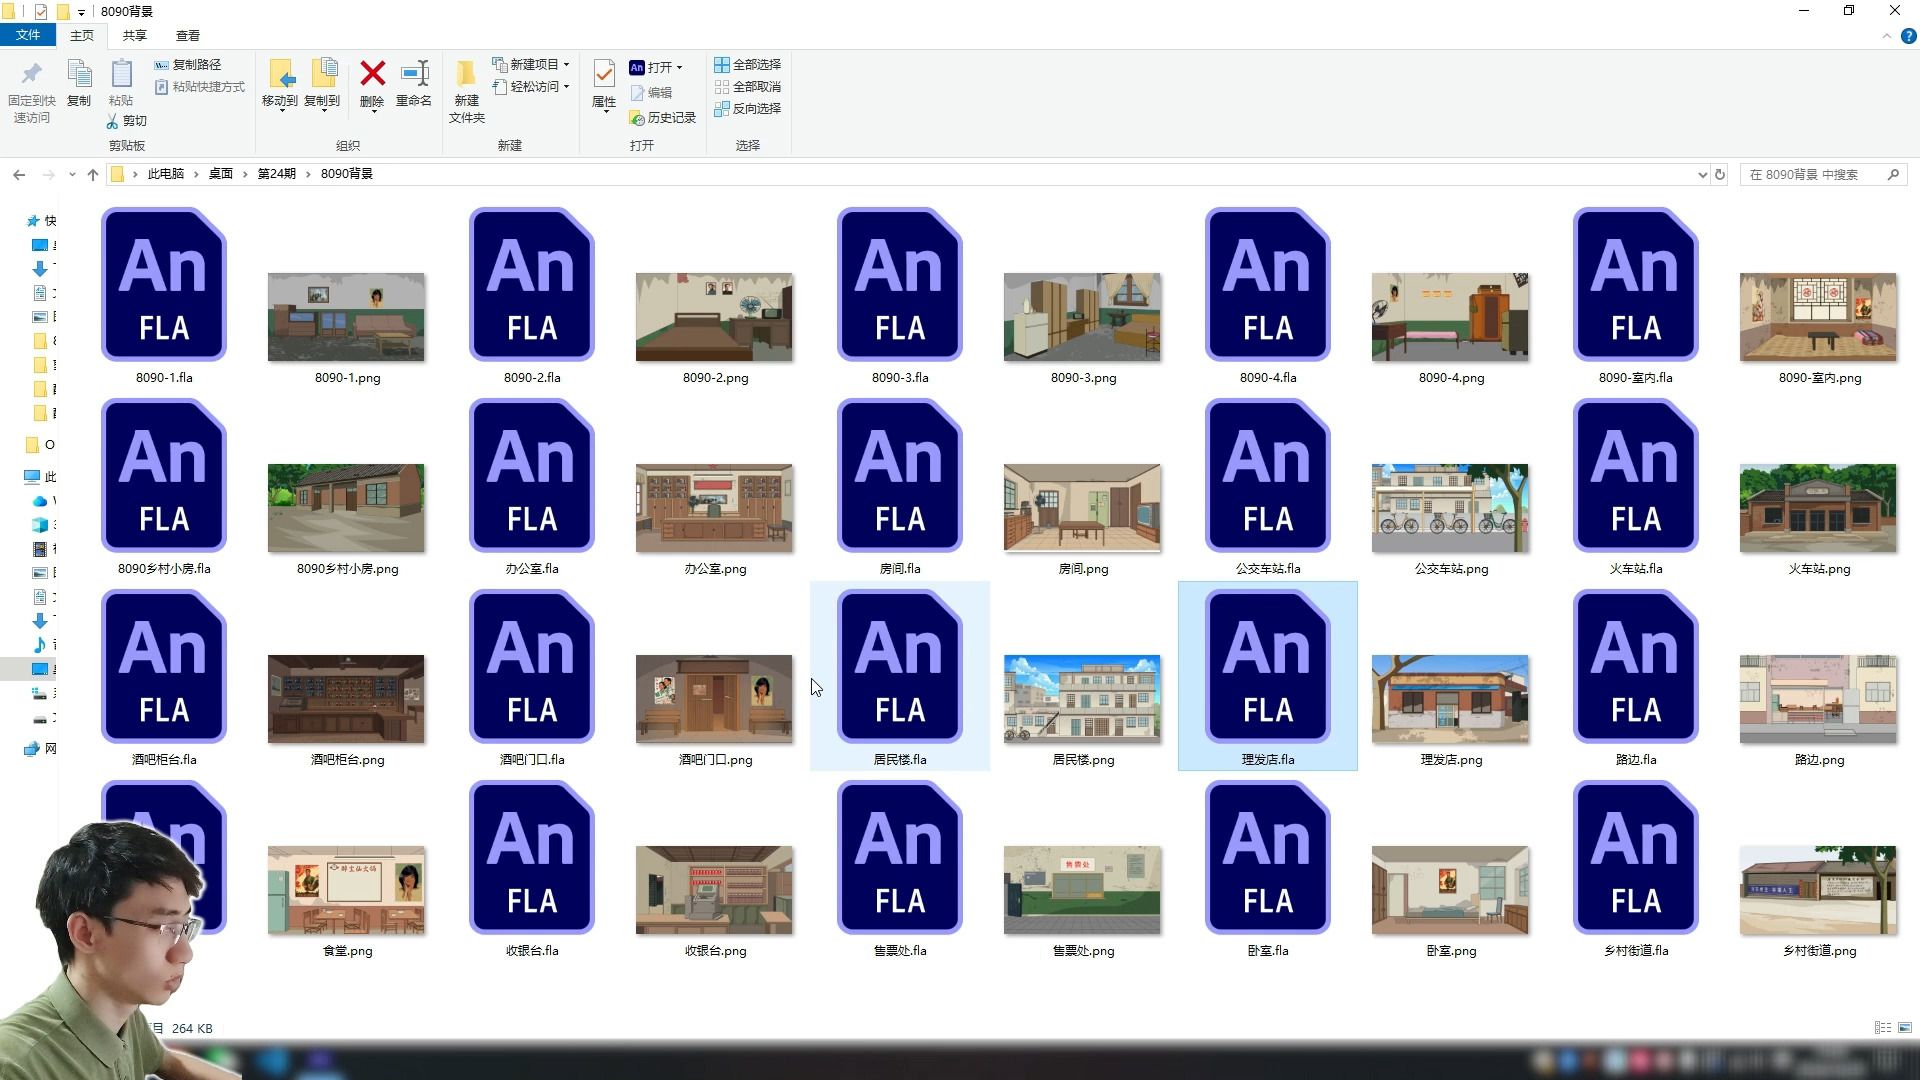The image size is (1920, 1080).
Task: Click Select All (全部选择)
Action: point(748,64)
